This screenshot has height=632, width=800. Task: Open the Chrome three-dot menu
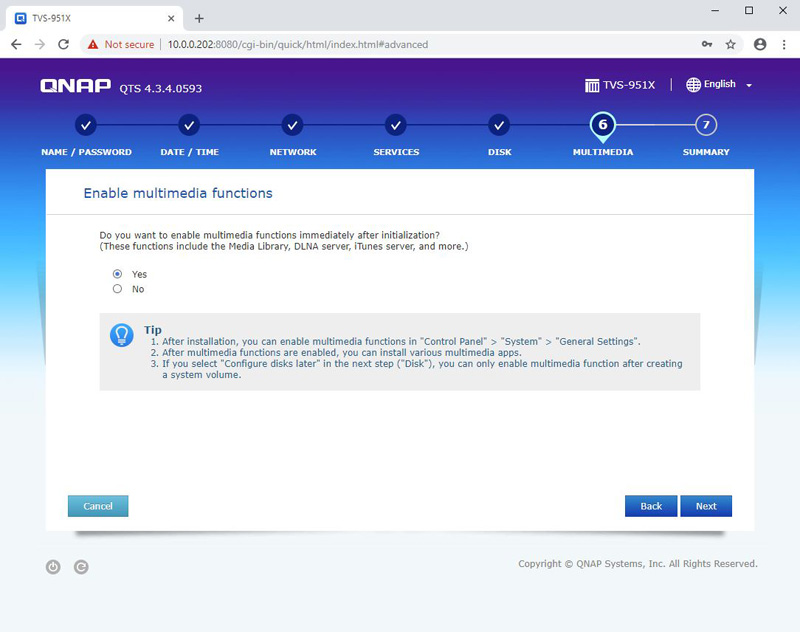click(784, 44)
